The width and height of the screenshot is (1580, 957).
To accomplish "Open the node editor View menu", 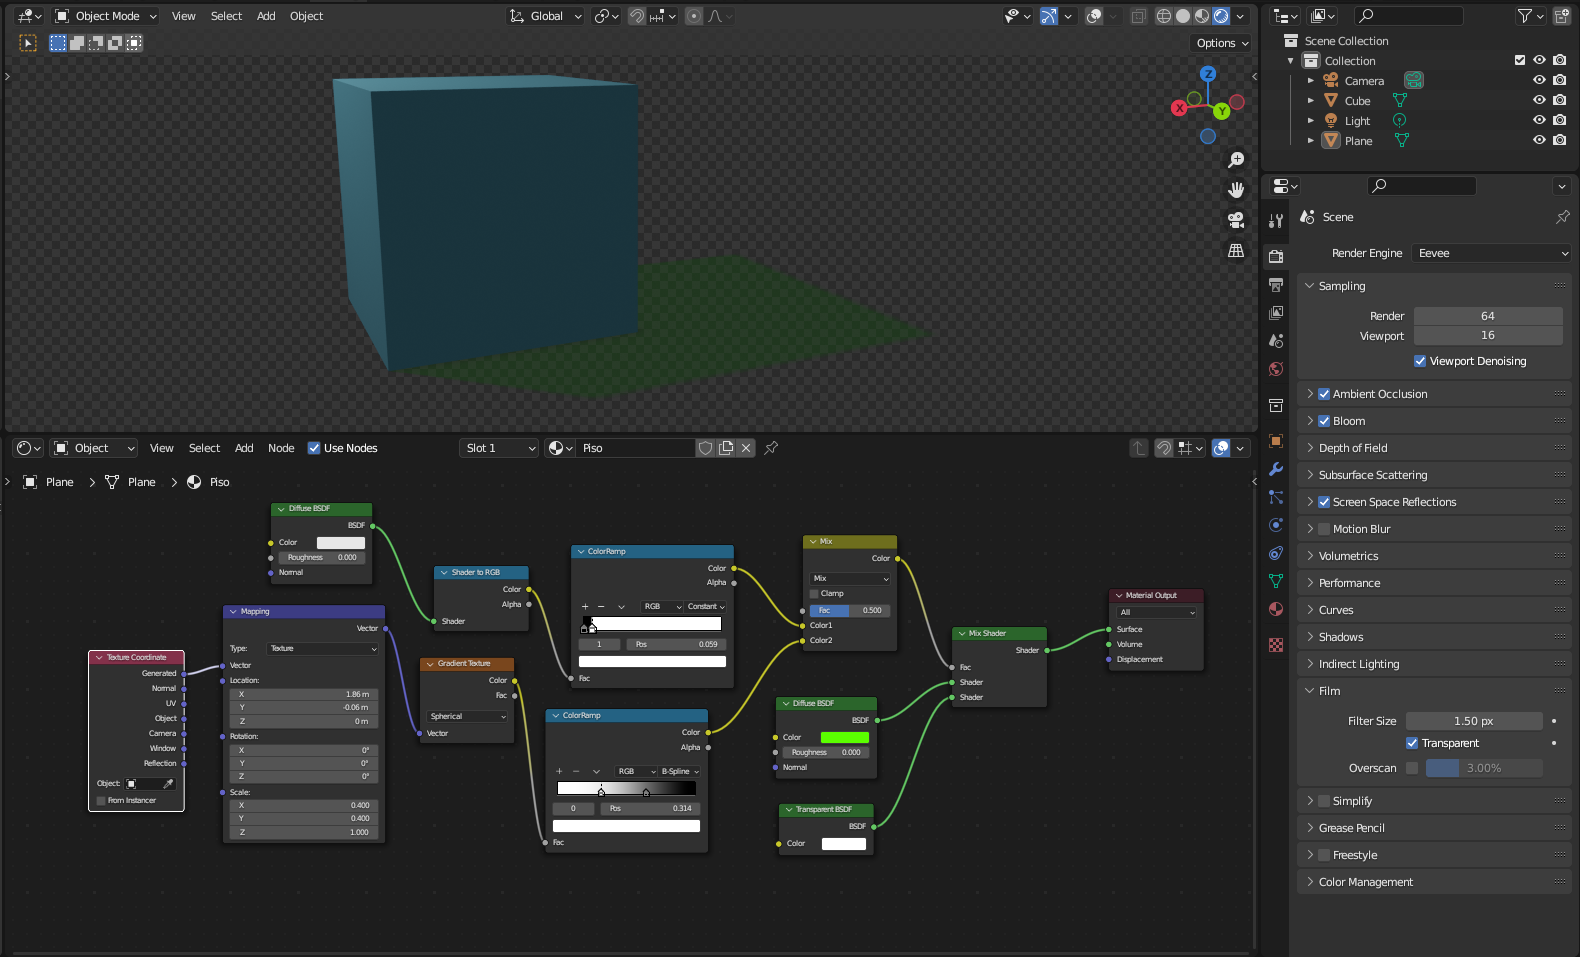I will pos(162,448).
